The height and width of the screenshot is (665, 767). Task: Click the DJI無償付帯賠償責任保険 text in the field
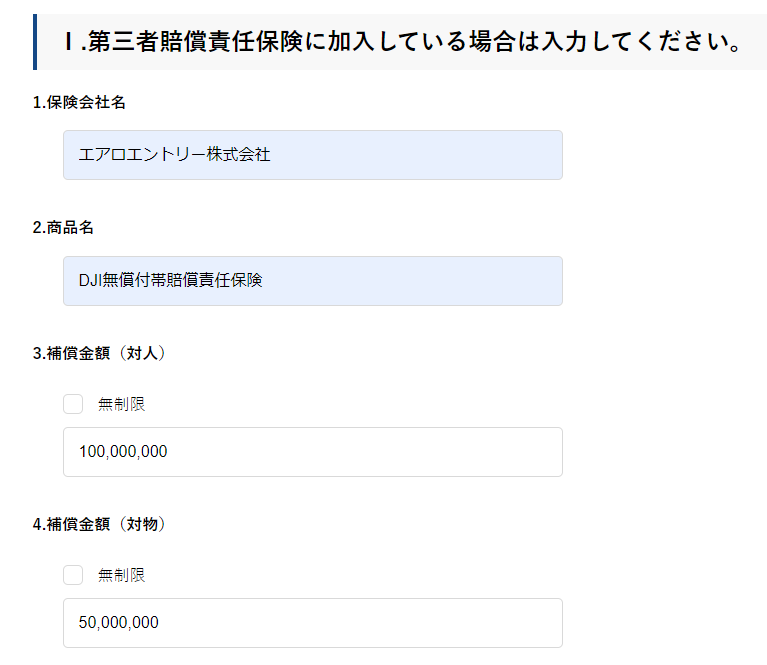pos(170,281)
